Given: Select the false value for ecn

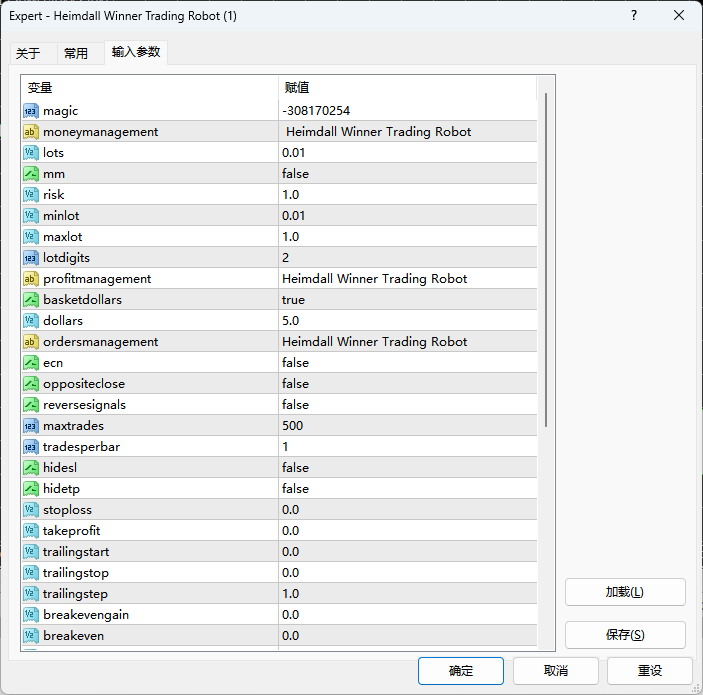Looking at the screenshot, I should (295, 363).
